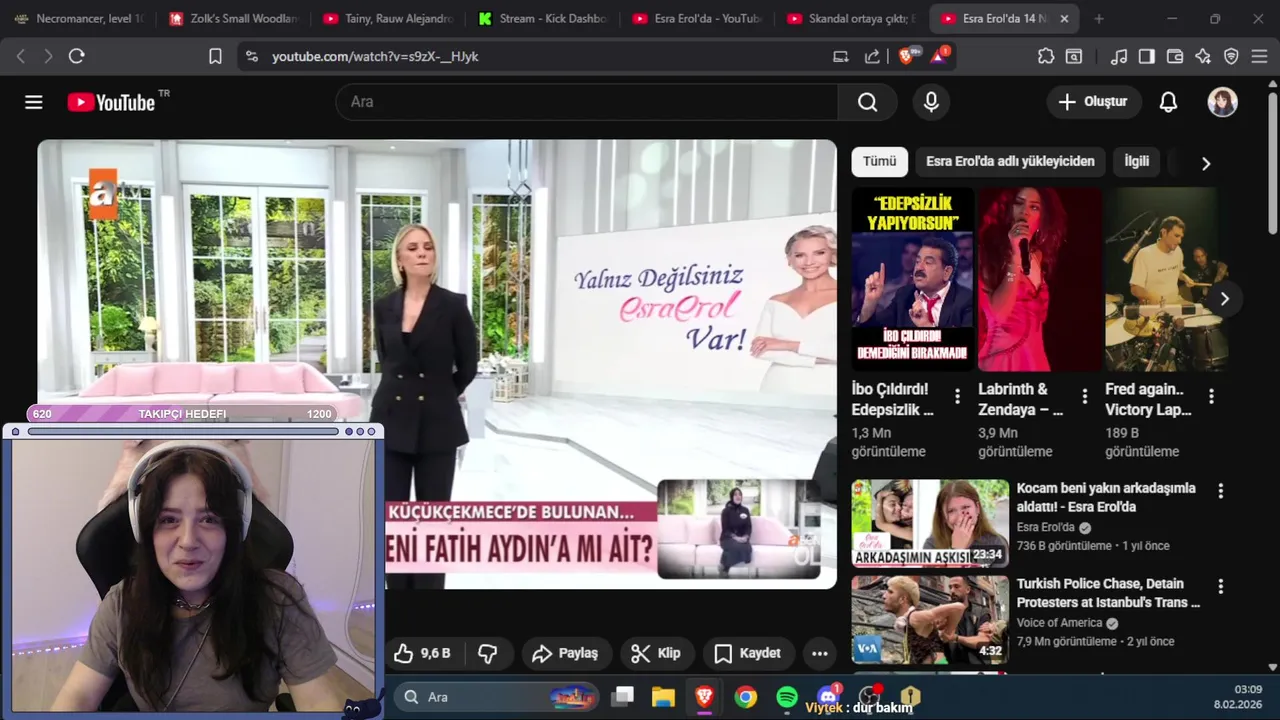Viewport: 1280px width, 720px height.
Task: Click the YouTube search field Ara
Action: pos(586,102)
